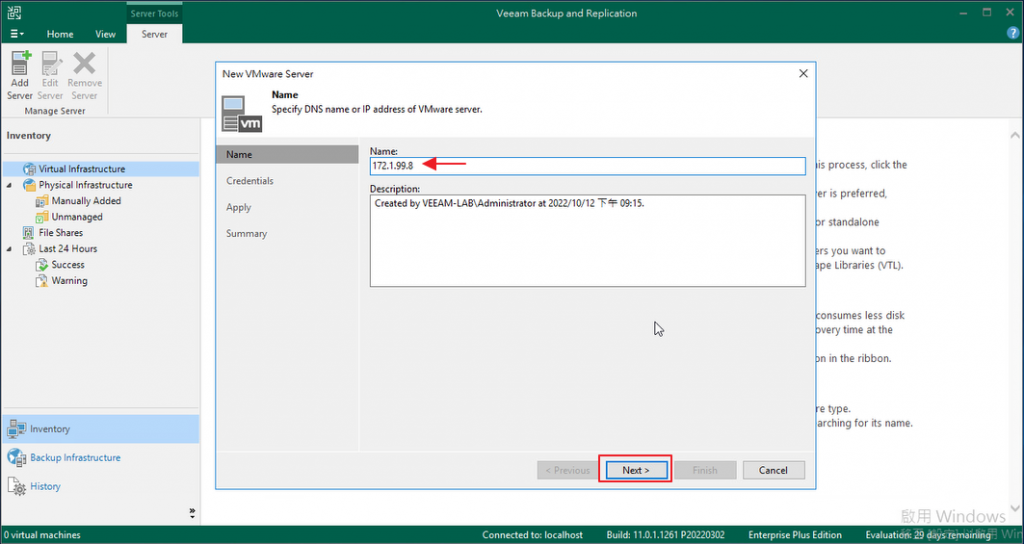This screenshot has height=544, width=1024.
Task: Click scroll up arrow in main pane
Action: [x=1015, y=135]
